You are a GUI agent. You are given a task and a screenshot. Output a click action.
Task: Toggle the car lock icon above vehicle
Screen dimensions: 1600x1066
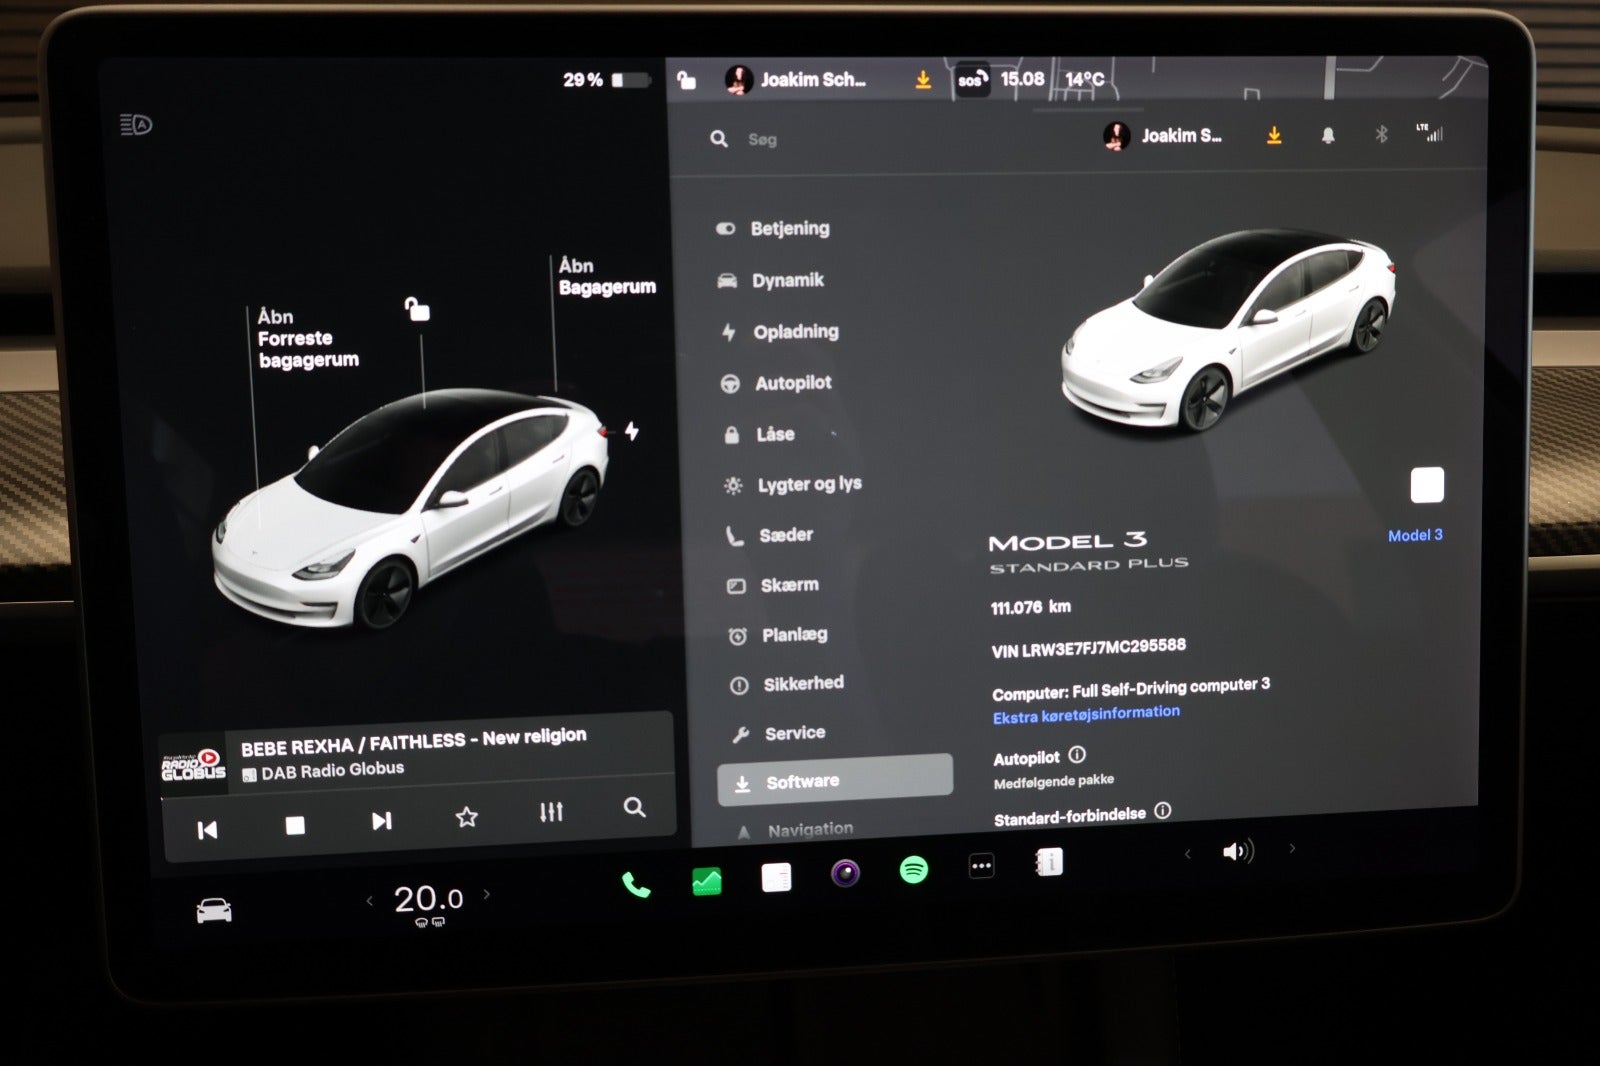click(417, 309)
